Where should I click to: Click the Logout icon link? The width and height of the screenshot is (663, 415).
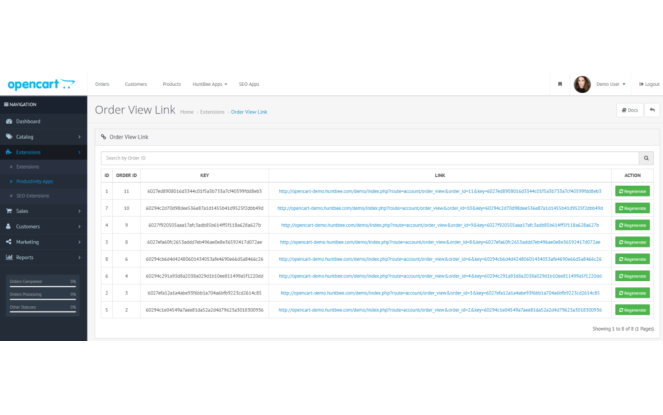tap(647, 84)
